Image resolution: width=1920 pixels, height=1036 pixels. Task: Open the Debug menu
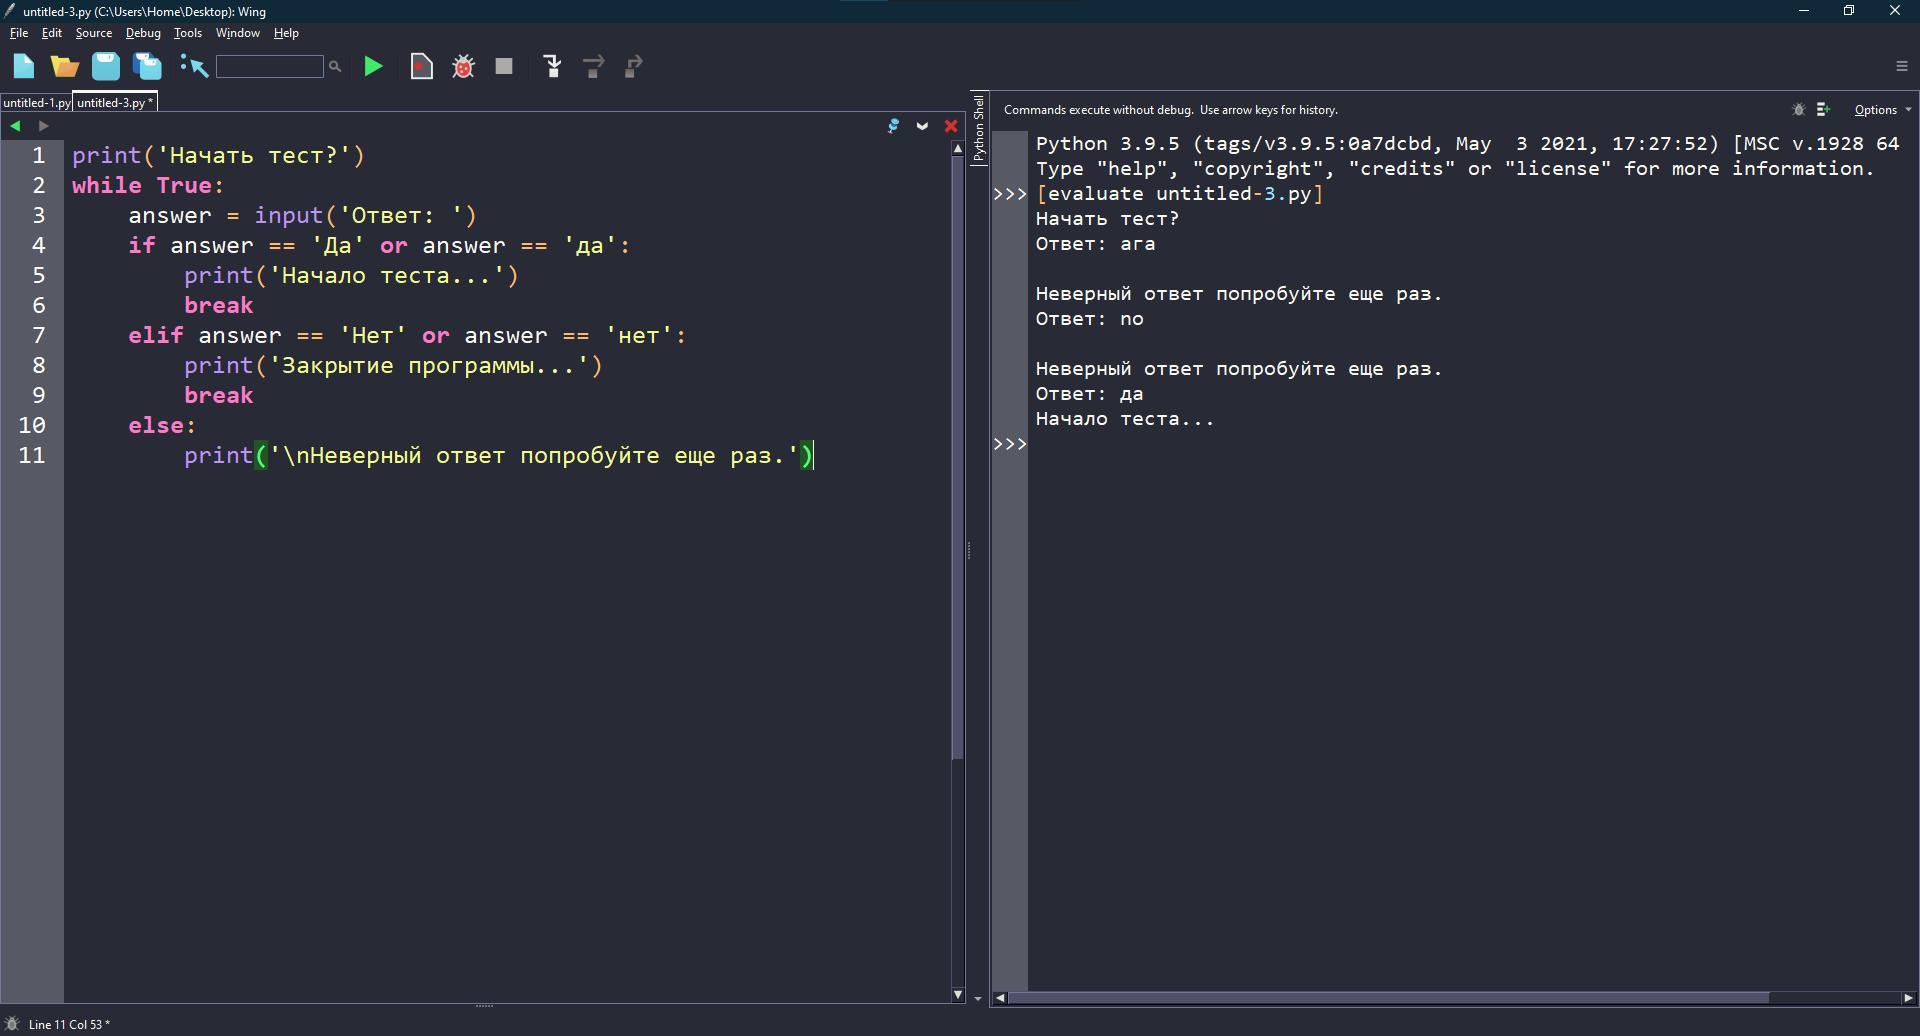[x=143, y=33]
